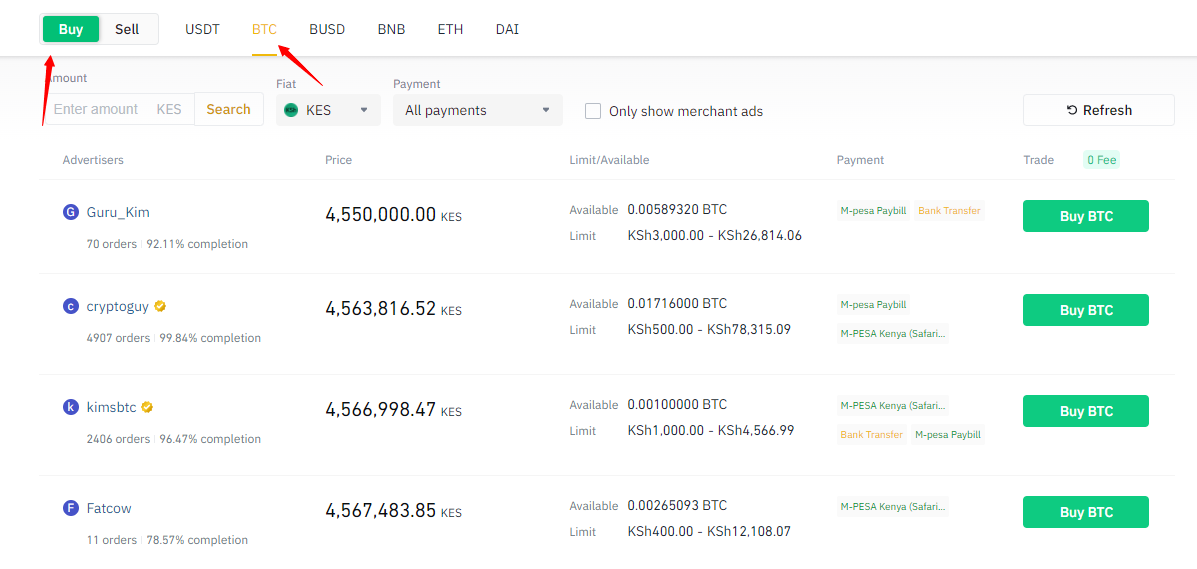This screenshot has width=1197, height=569.
Task: Click cryptoguy's avatar icon
Action: (70, 306)
